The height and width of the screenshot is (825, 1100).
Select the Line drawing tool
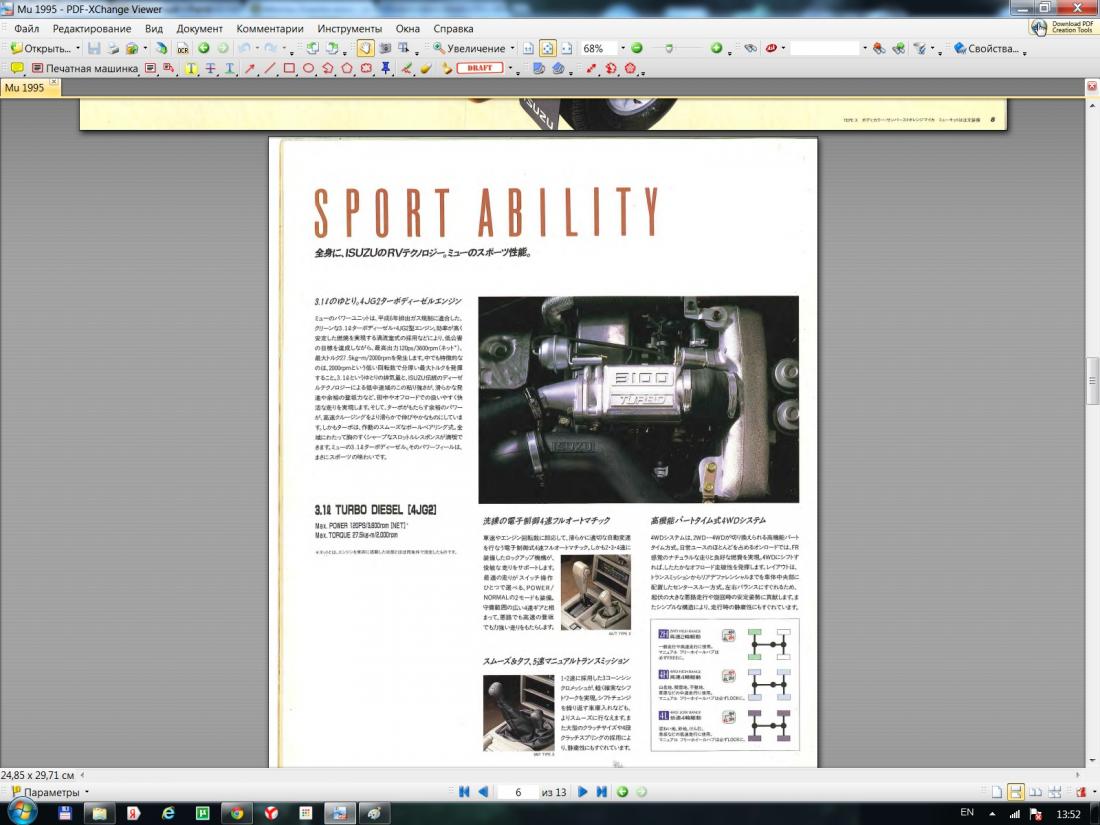(x=269, y=68)
